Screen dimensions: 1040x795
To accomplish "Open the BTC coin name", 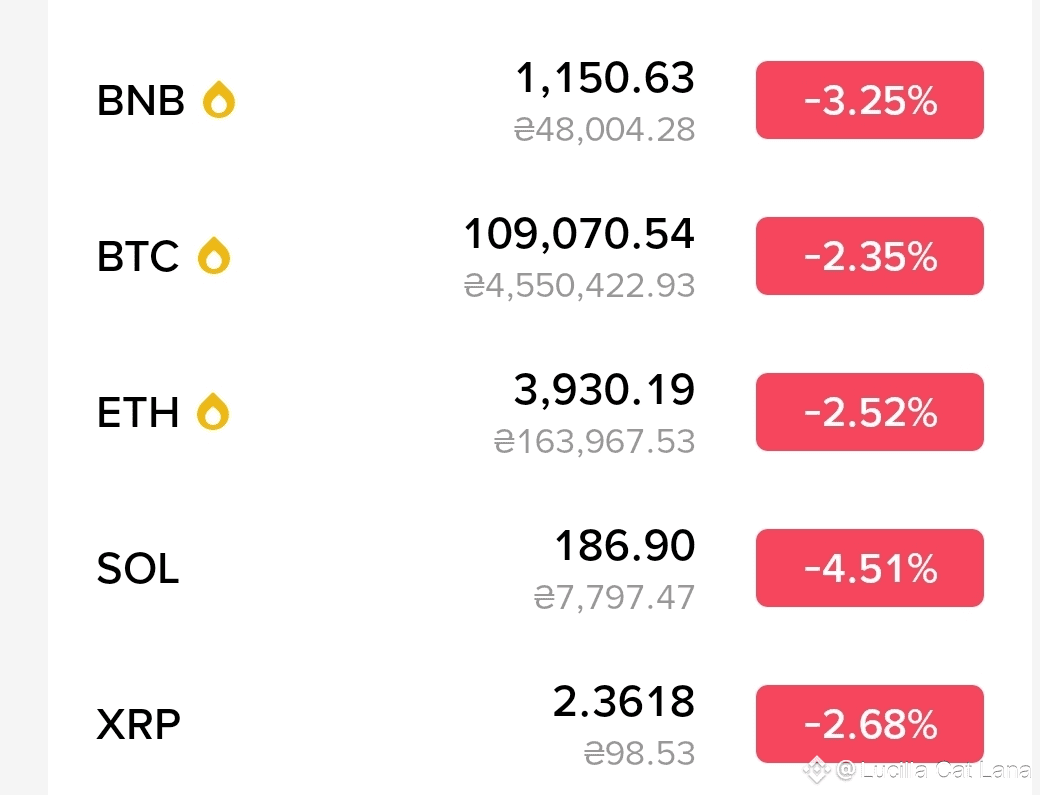I will pyautogui.click(x=138, y=256).
